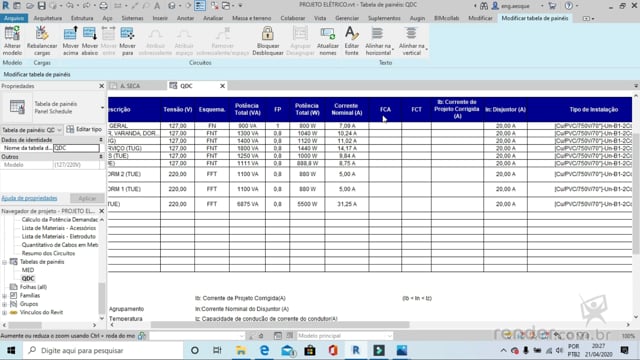Open Ajuda de propriedades link
The height and width of the screenshot is (360, 640).
click(29, 198)
